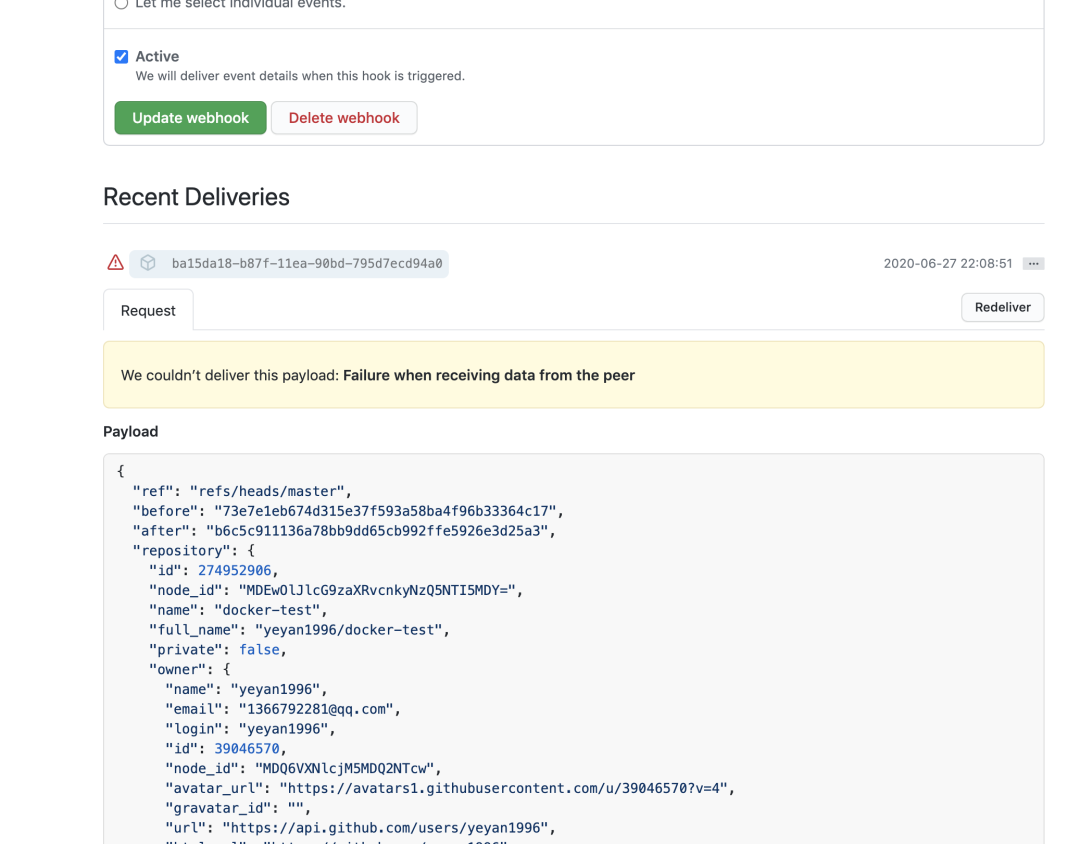Click the package cube icon beside the delivery ID
The width and height of the screenshot is (1080, 844).
pos(147,262)
